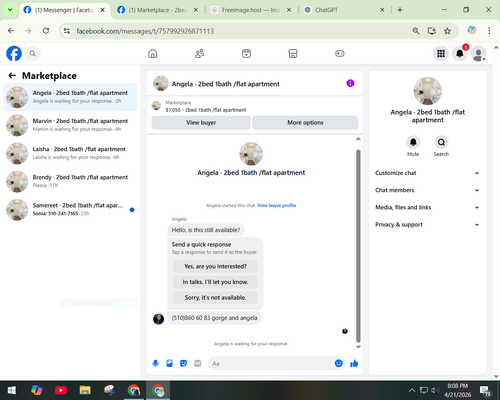Click the zoom magnifier icon in the address bar
Image resolution: width=500 pixels, height=400 pixels.
(416, 31)
